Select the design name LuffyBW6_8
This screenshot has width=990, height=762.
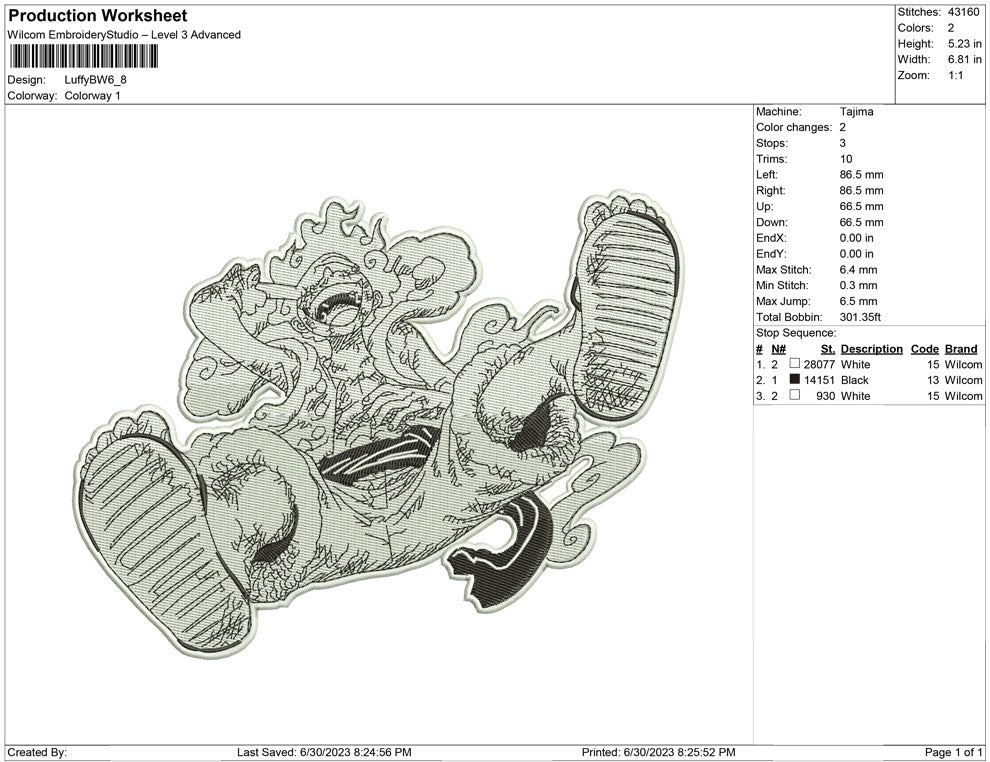click(95, 80)
